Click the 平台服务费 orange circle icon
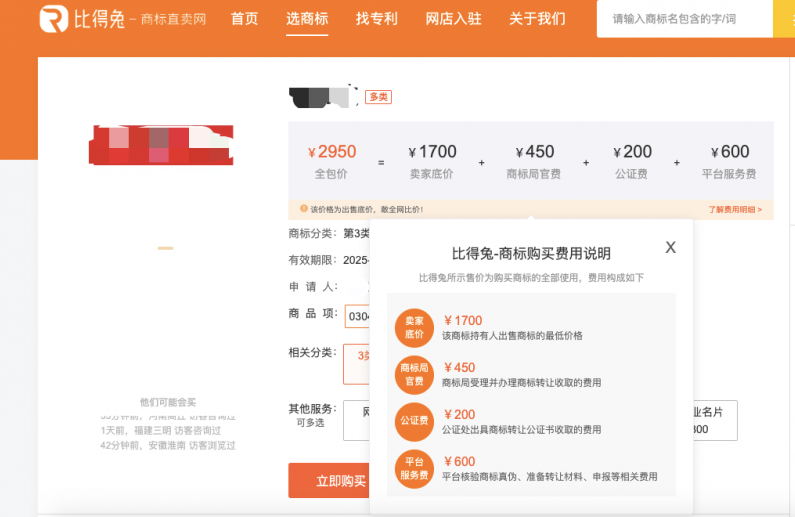The height and width of the screenshot is (517, 795). [414, 469]
